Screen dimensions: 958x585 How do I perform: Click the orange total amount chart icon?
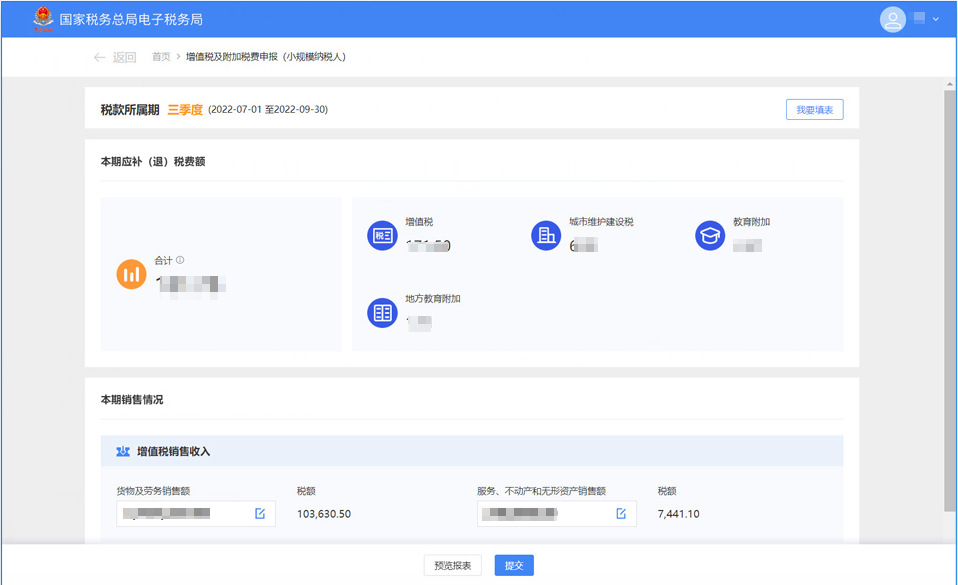point(131,274)
